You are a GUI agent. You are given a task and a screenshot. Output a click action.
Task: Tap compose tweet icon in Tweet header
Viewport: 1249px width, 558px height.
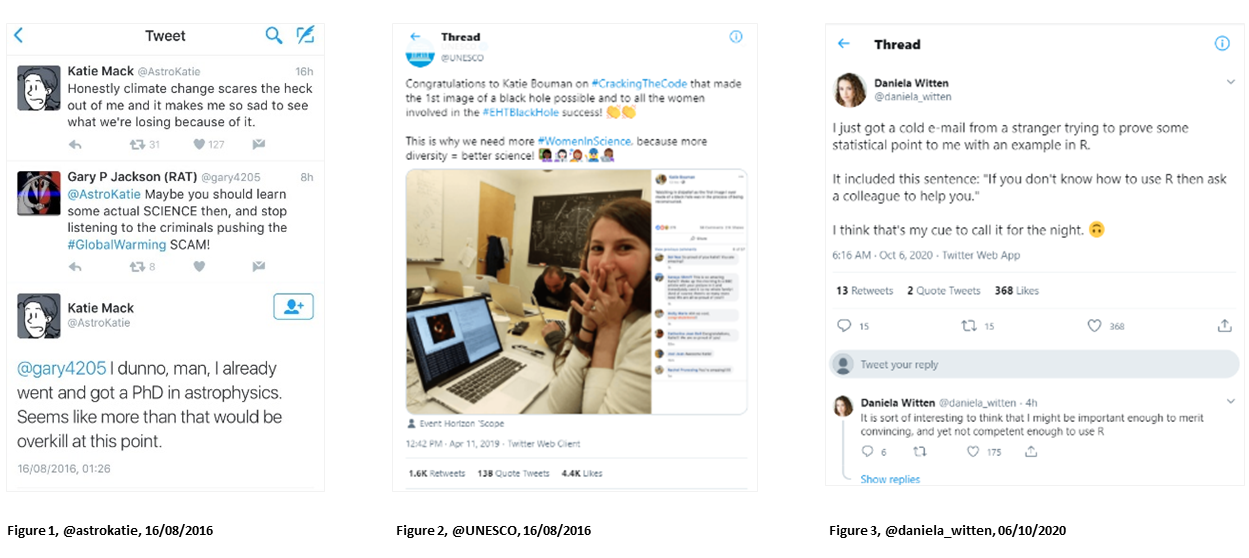tap(305, 35)
